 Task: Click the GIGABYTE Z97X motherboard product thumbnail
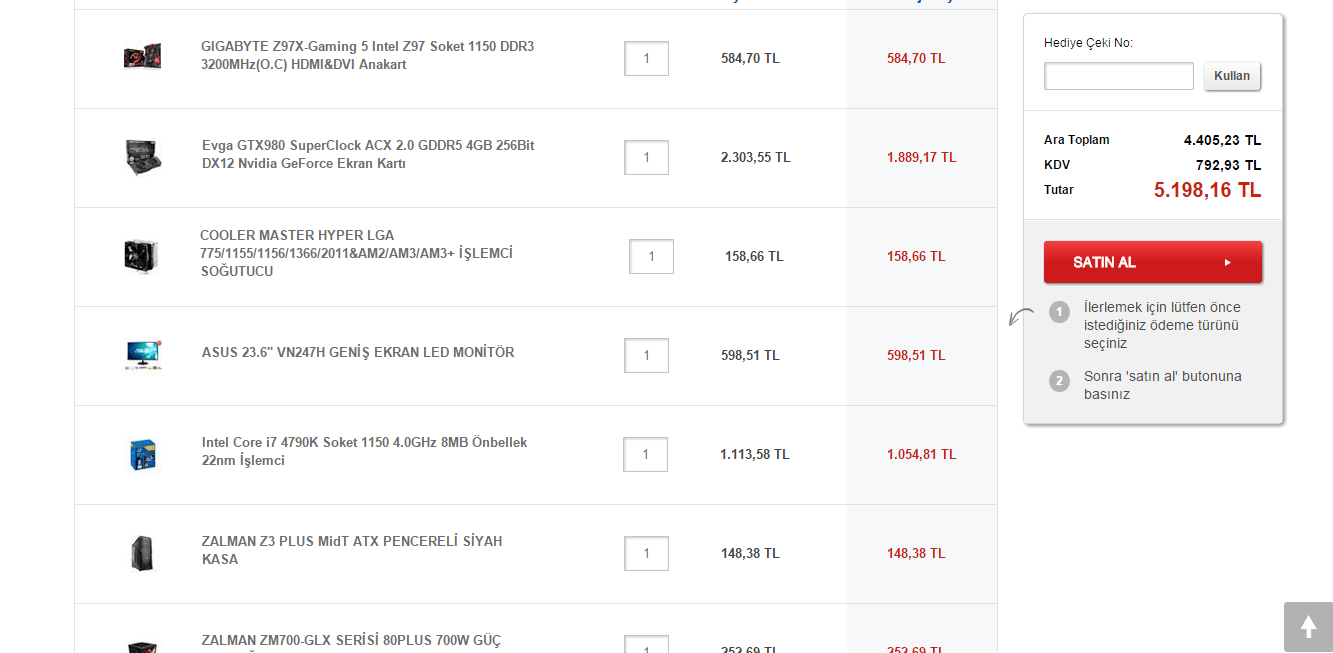pyautogui.click(x=142, y=57)
